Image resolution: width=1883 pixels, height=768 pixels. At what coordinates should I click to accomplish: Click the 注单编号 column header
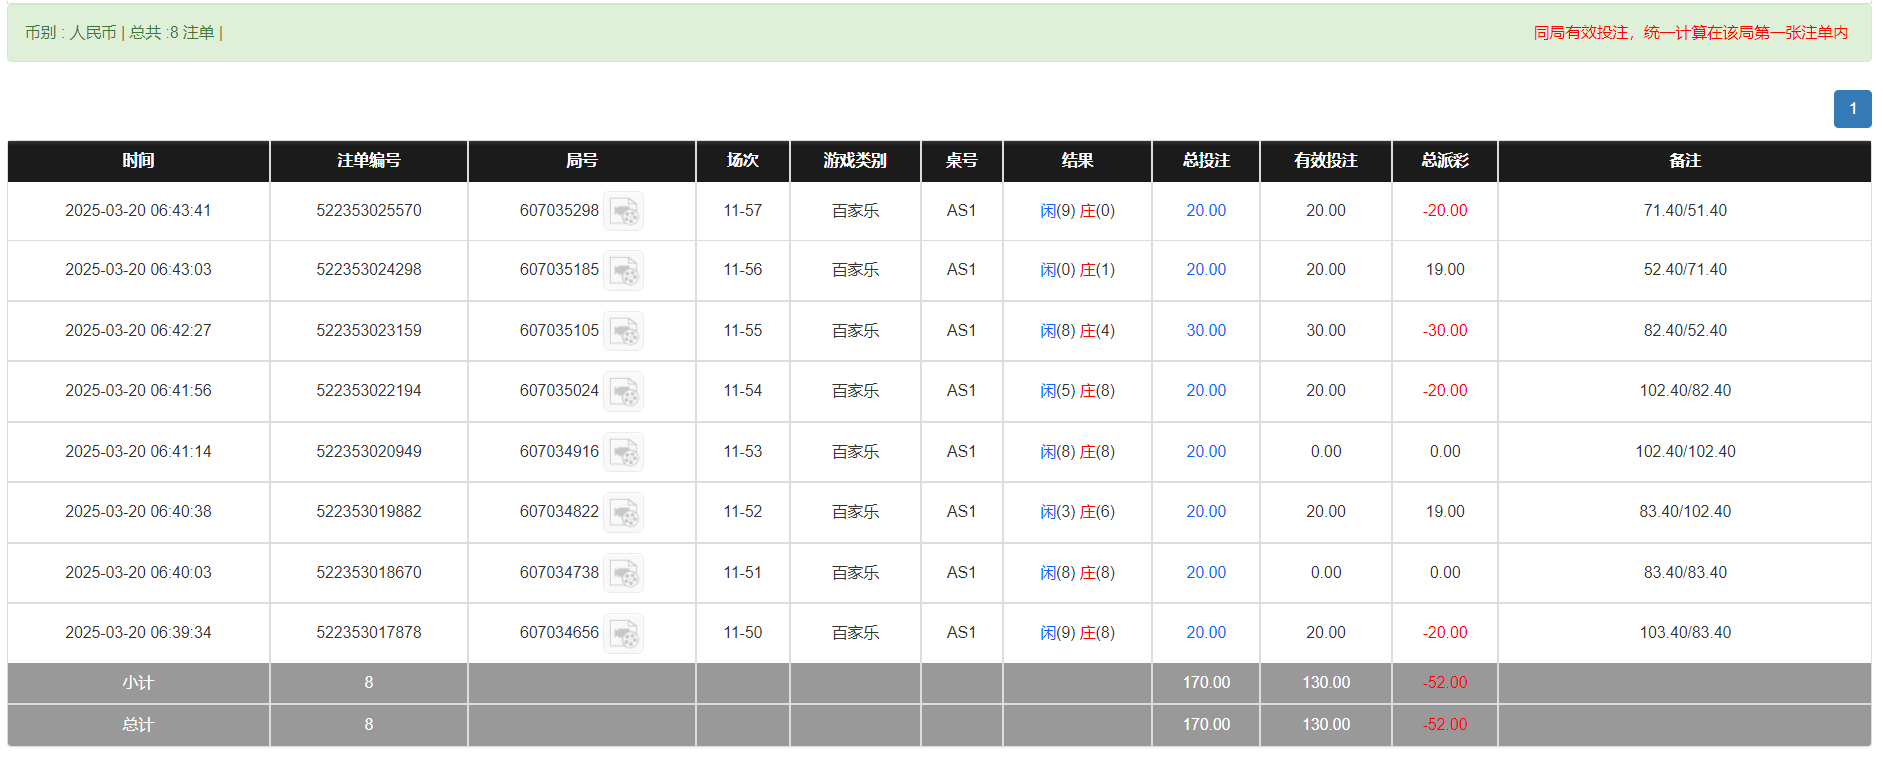tap(369, 161)
